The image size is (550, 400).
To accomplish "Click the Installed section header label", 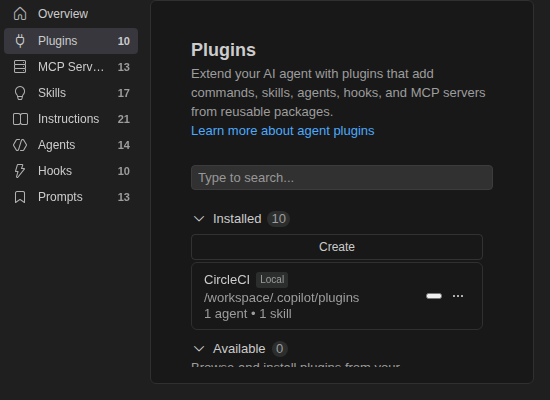I will [x=237, y=219].
